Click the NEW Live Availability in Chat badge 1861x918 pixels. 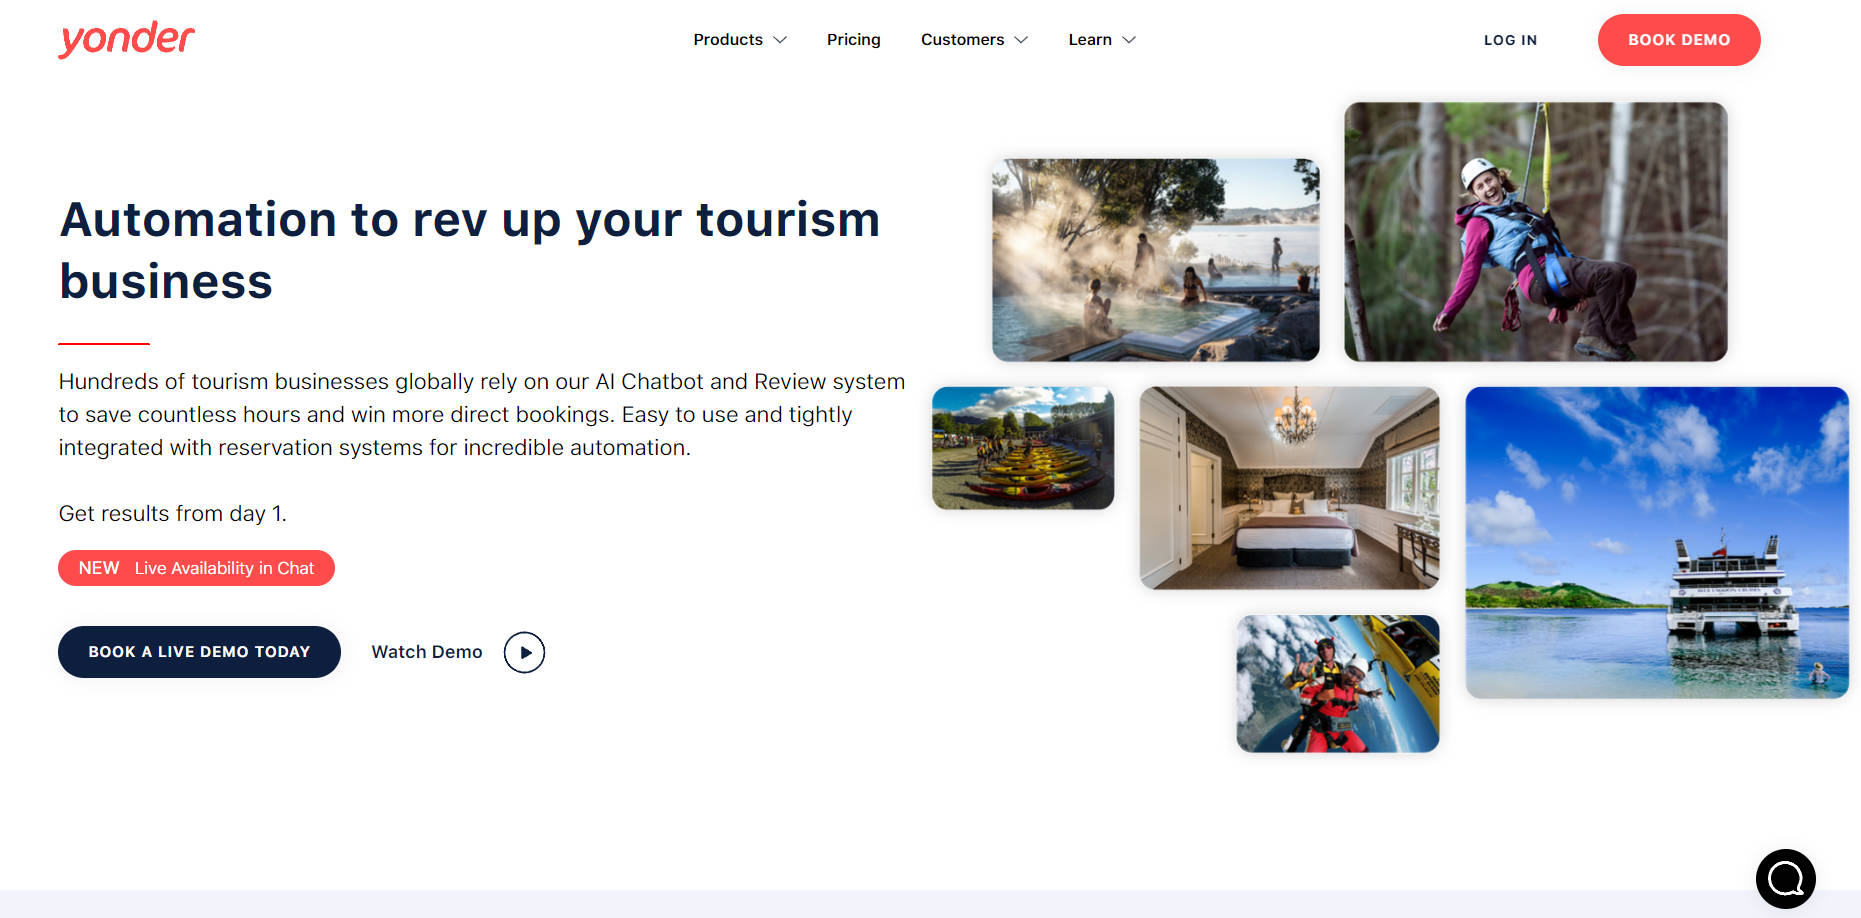(196, 568)
